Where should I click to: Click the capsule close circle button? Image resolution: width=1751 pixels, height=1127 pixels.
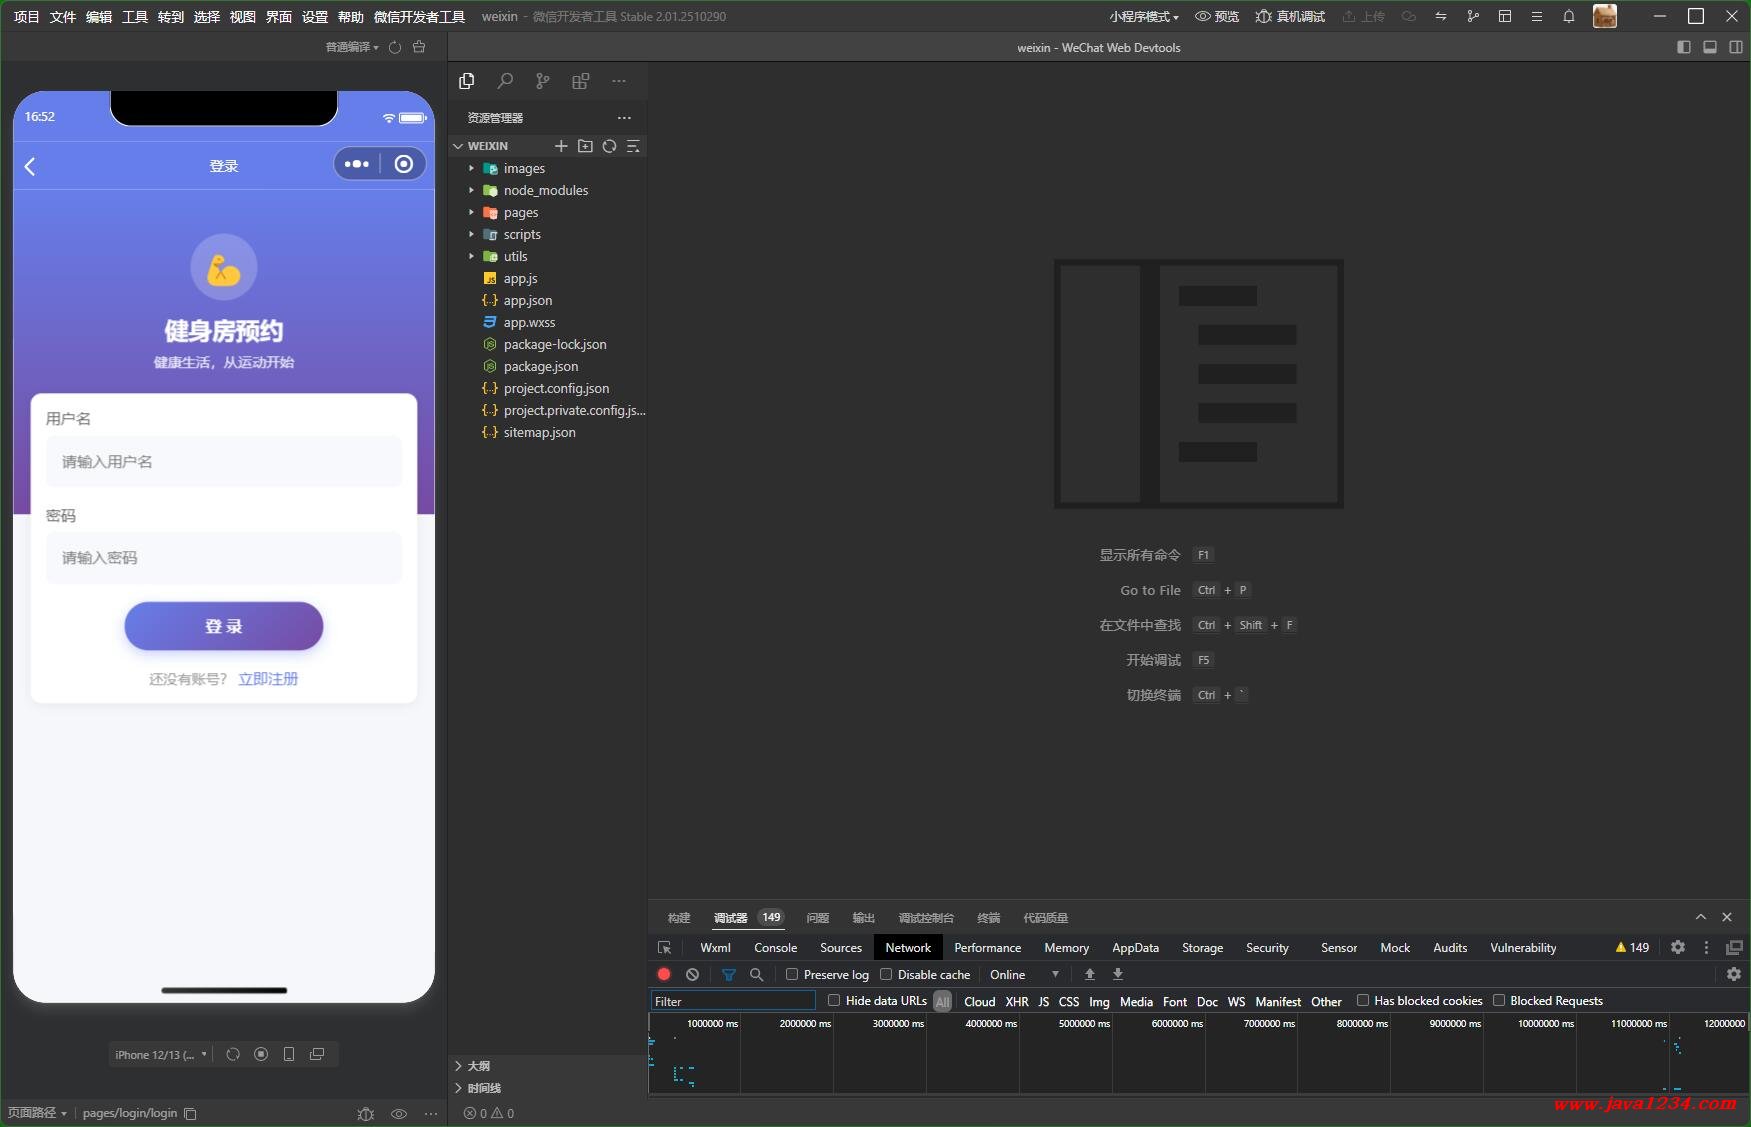coord(404,164)
